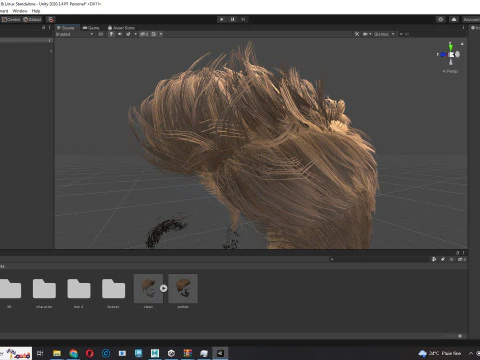Toggle hidden packages visibility in Project

click(x=462, y=259)
